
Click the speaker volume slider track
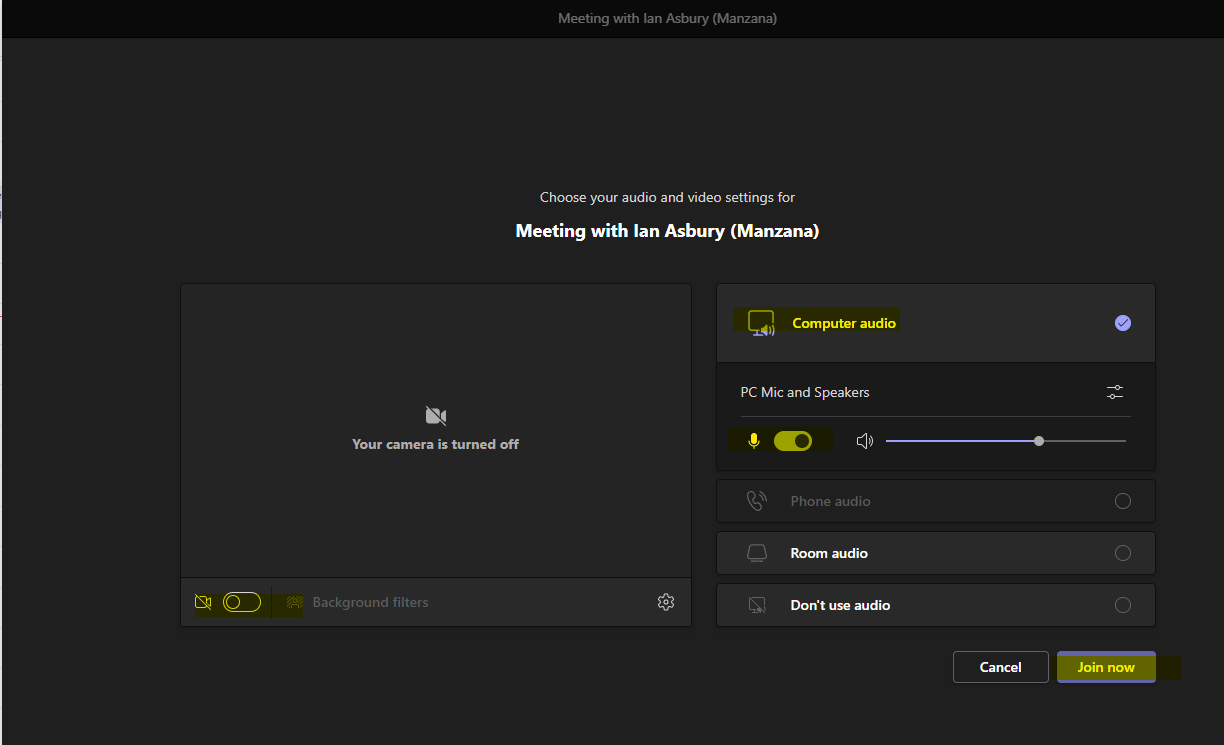click(1006, 441)
